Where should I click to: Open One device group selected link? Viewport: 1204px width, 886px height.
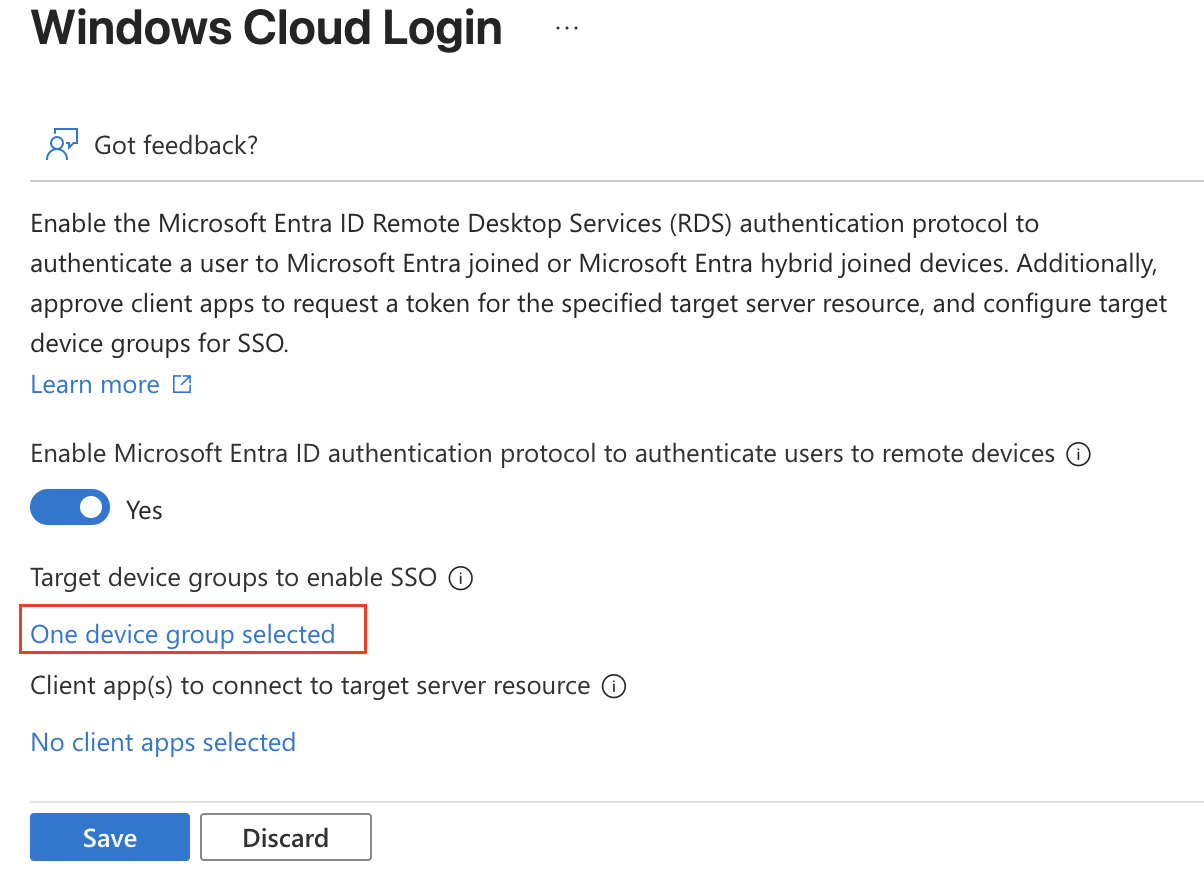coord(183,634)
